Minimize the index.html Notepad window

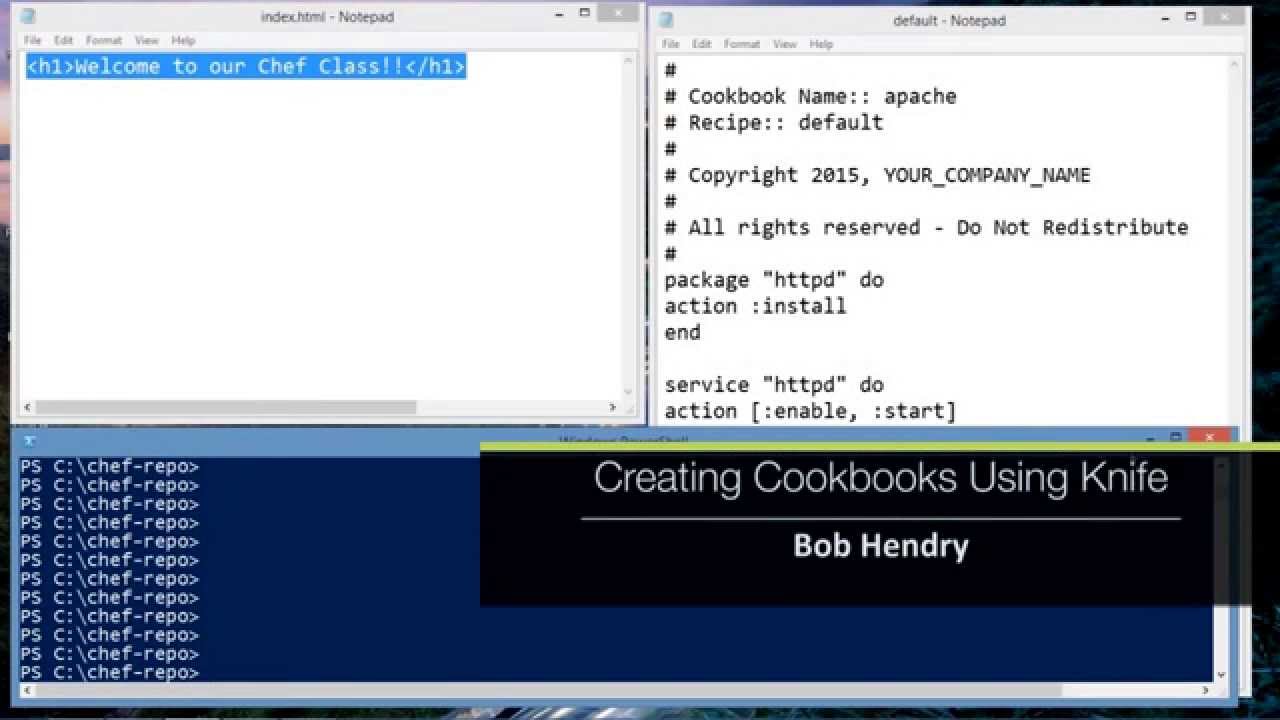click(558, 13)
